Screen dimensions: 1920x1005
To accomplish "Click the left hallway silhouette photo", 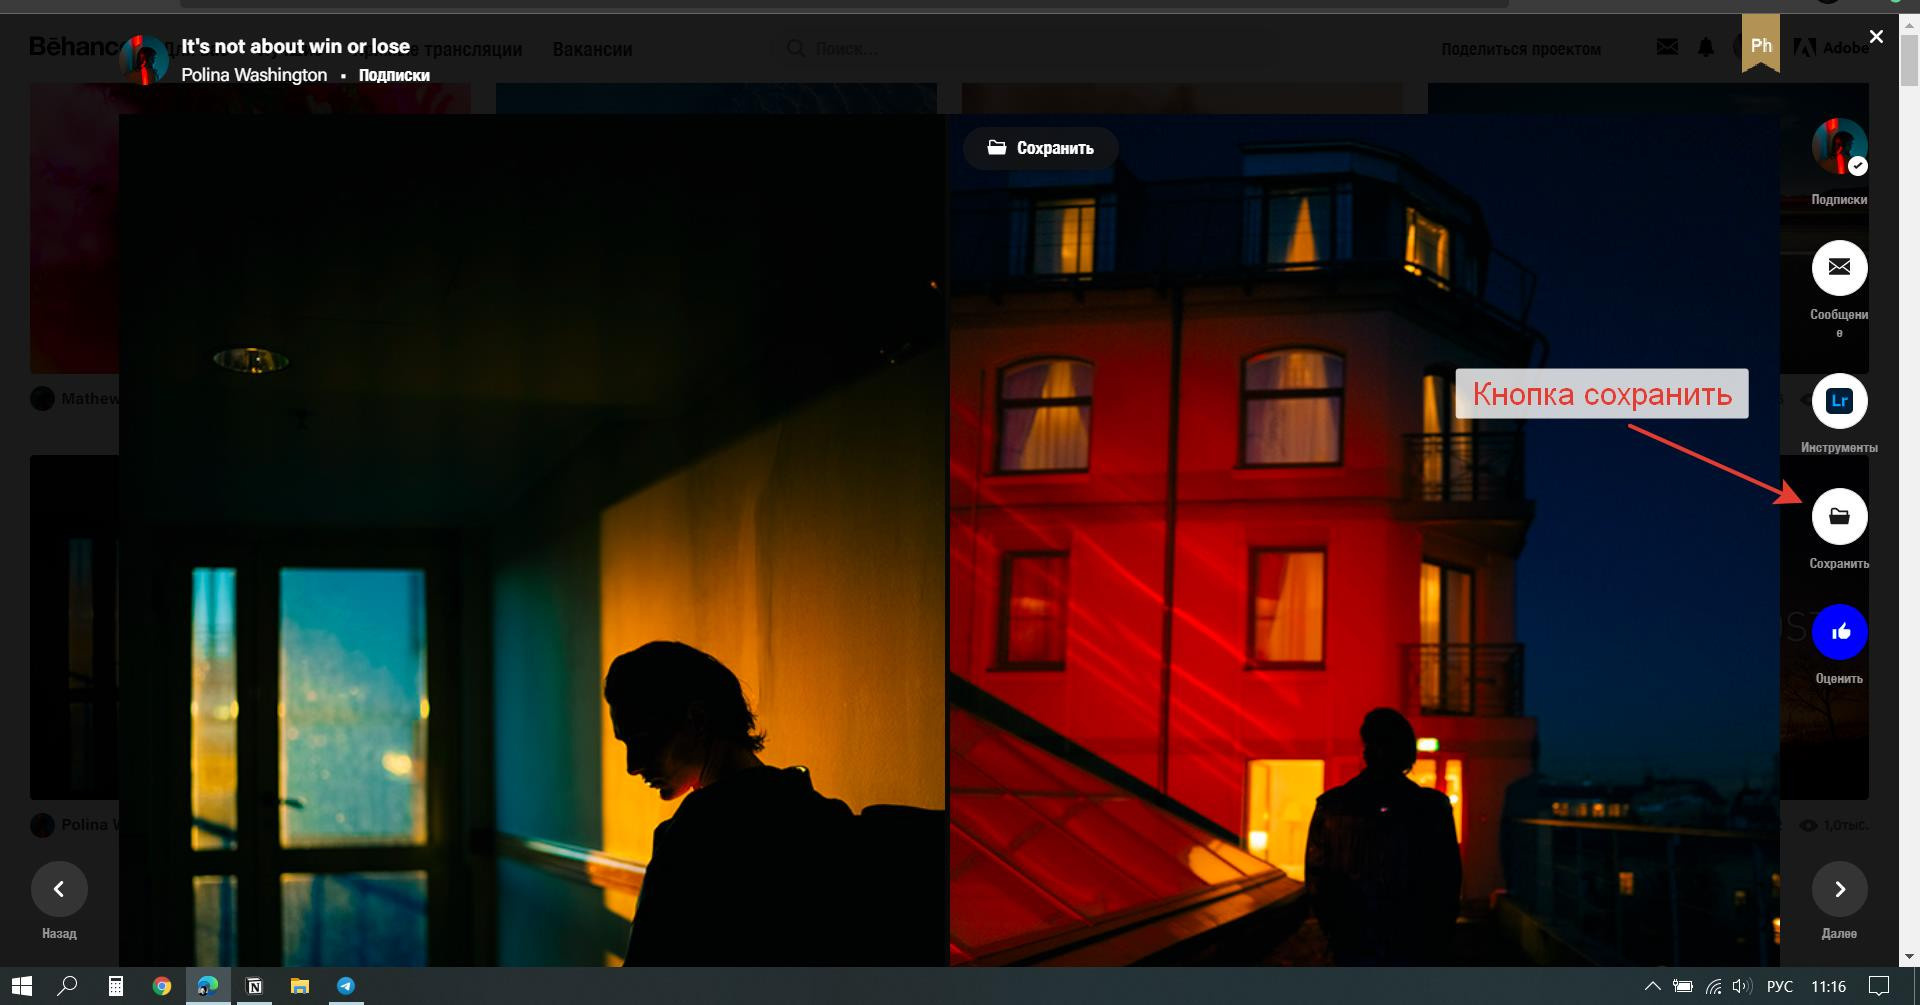I will [532, 540].
